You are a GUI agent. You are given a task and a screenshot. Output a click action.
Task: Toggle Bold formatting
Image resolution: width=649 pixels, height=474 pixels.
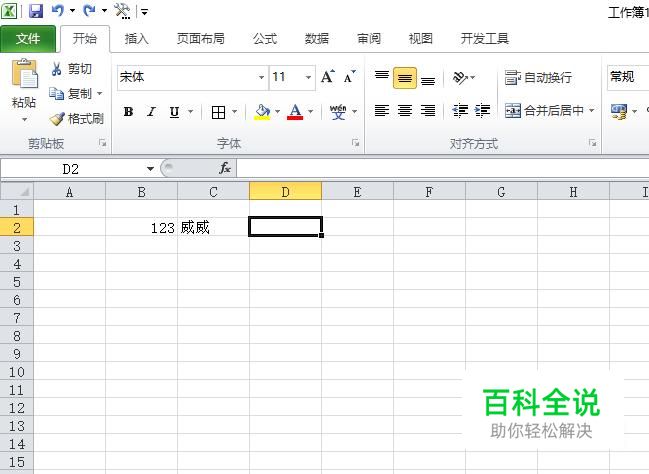128,112
